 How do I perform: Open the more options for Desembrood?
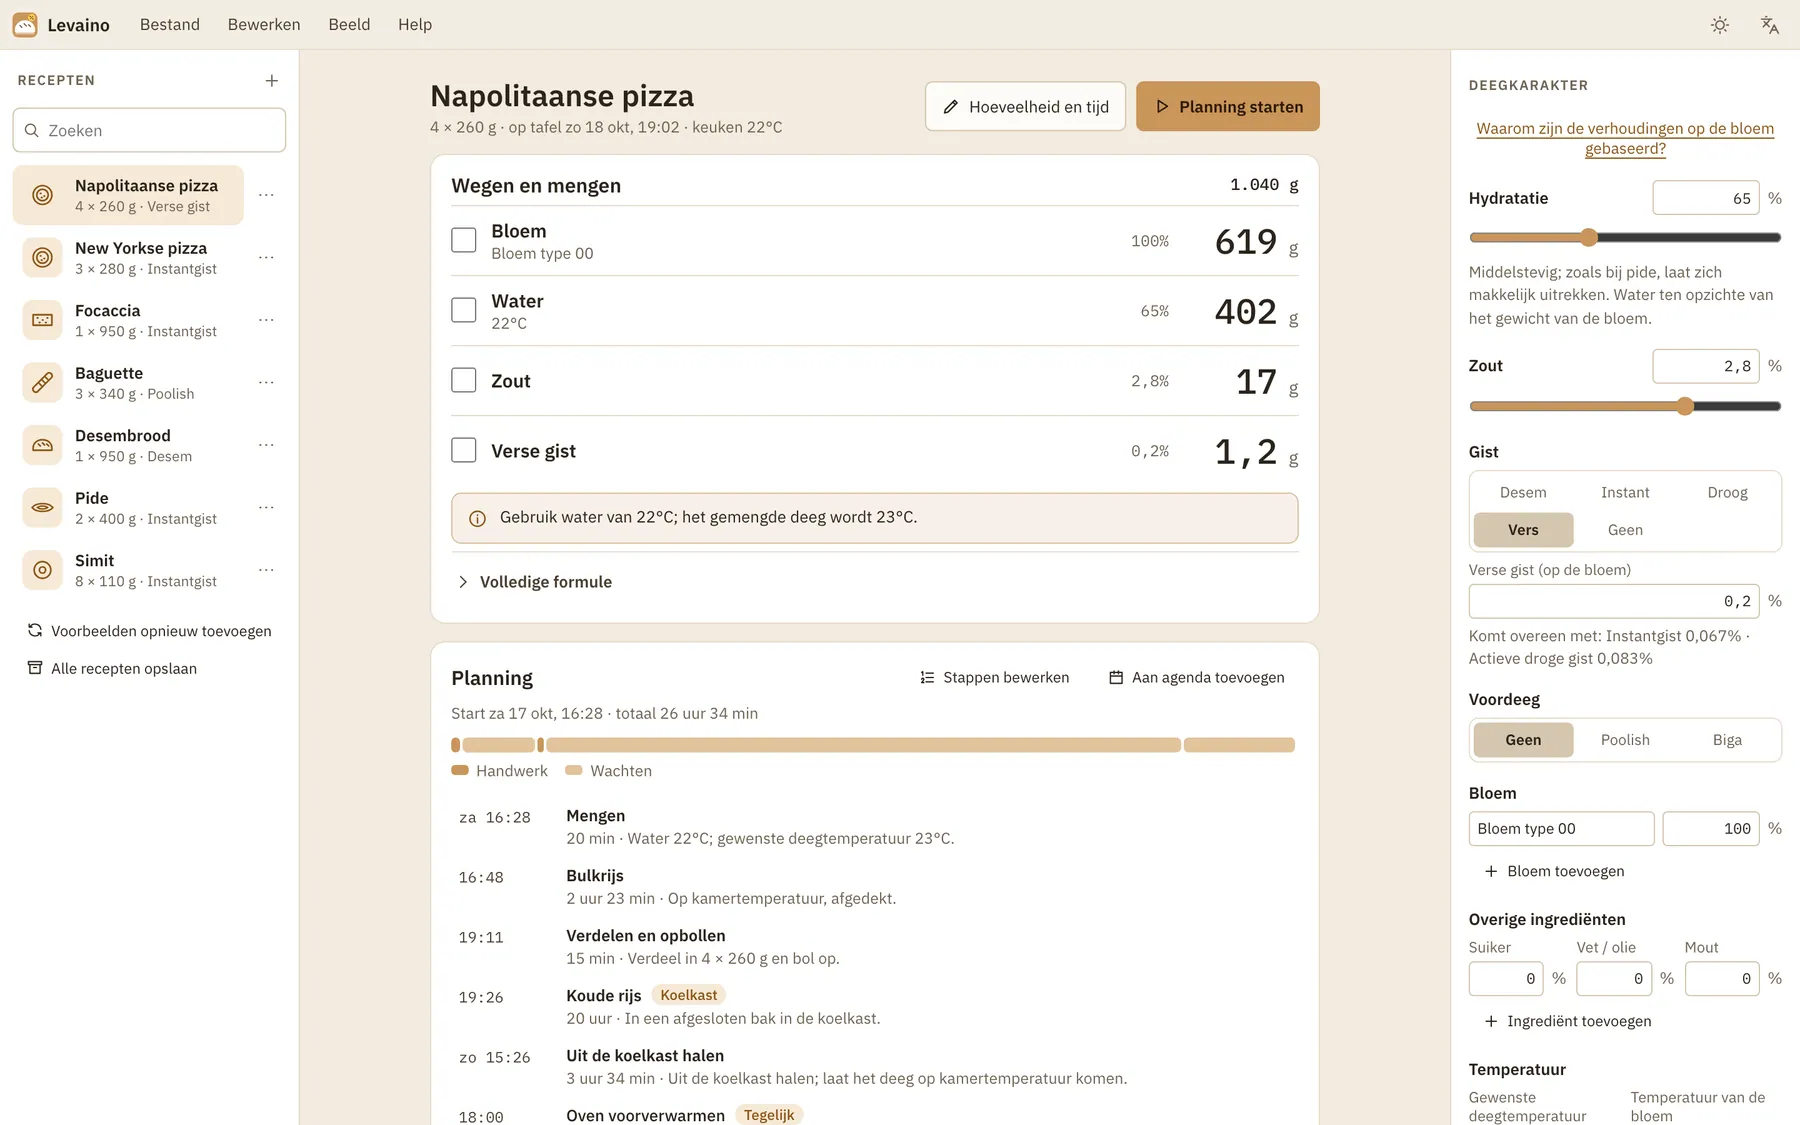point(266,445)
